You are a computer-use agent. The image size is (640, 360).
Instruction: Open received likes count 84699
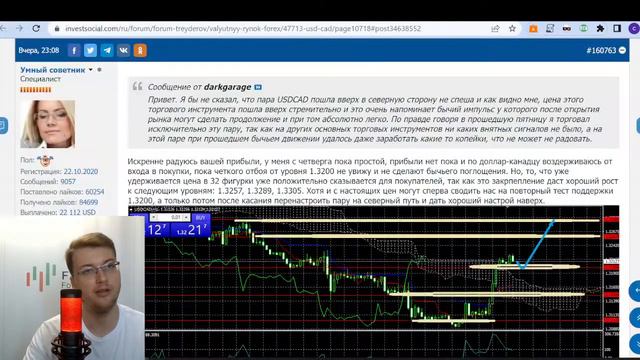tap(89, 202)
